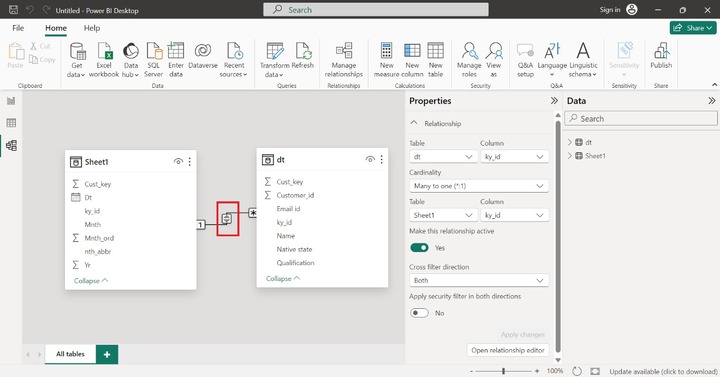Viewport: 720px width, 377px height.
Task: Toggle visibility of Sheet1 table
Action: (x=178, y=161)
